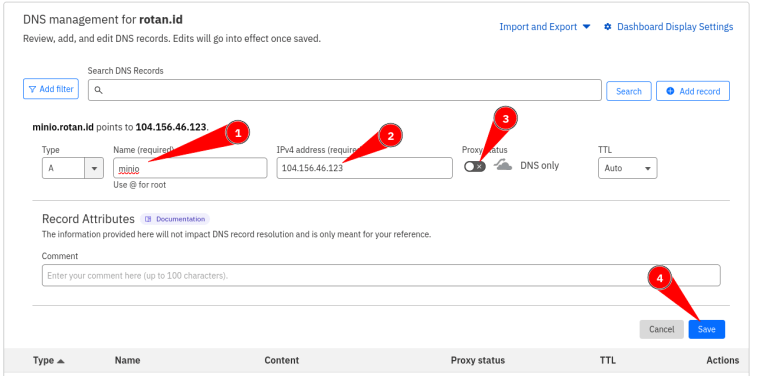
Task: Click the Comment input field
Action: click(381, 275)
